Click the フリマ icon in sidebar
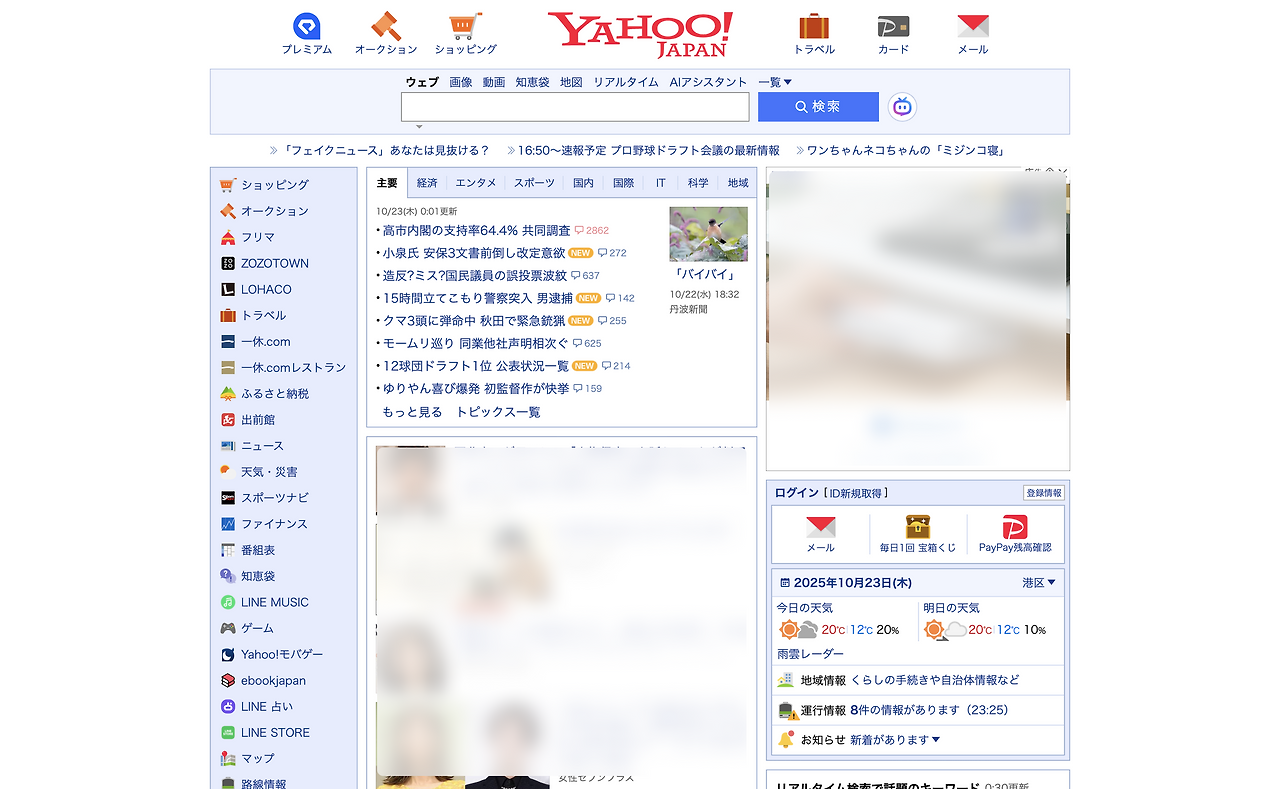The image size is (1280, 789). coord(228,237)
